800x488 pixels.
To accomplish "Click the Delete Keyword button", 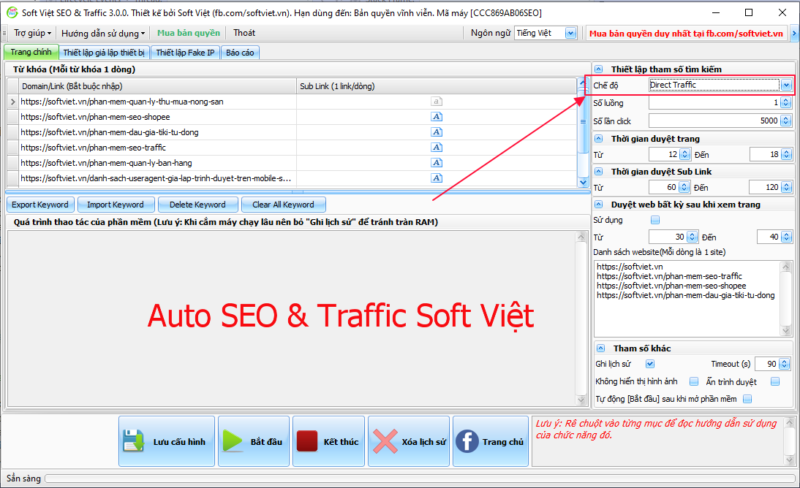I will pyautogui.click(x=197, y=205).
